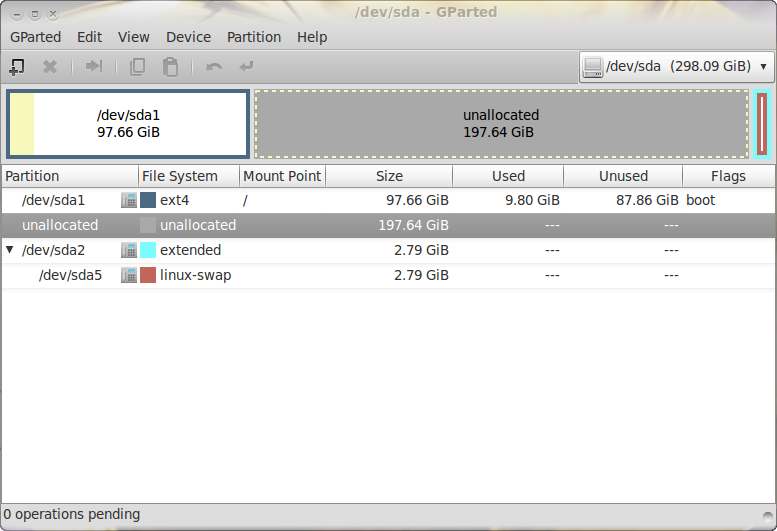Open the Help menu
777x531 pixels.
(x=312, y=37)
